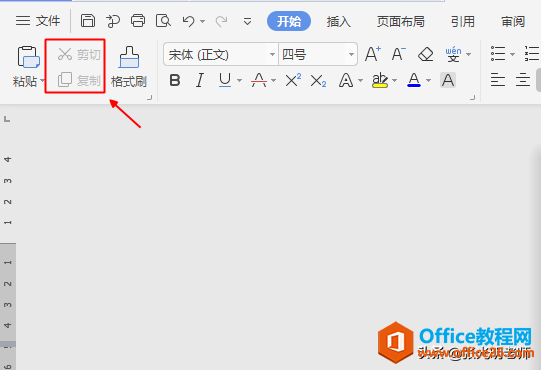Click the Undo arrow icon
The width and height of the screenshot is (541, 370).
tap(188, 21)
